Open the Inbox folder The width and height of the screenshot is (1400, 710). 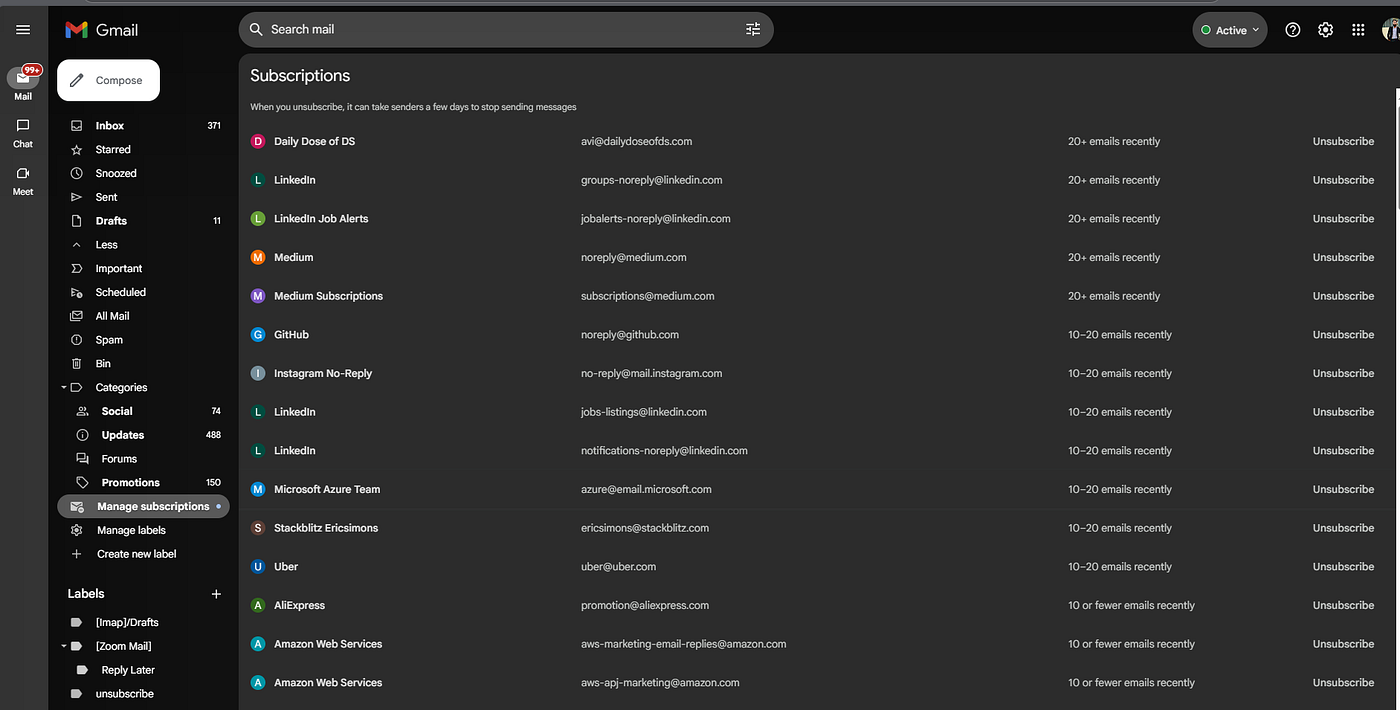pyautogui.click(x=142, y=126)
